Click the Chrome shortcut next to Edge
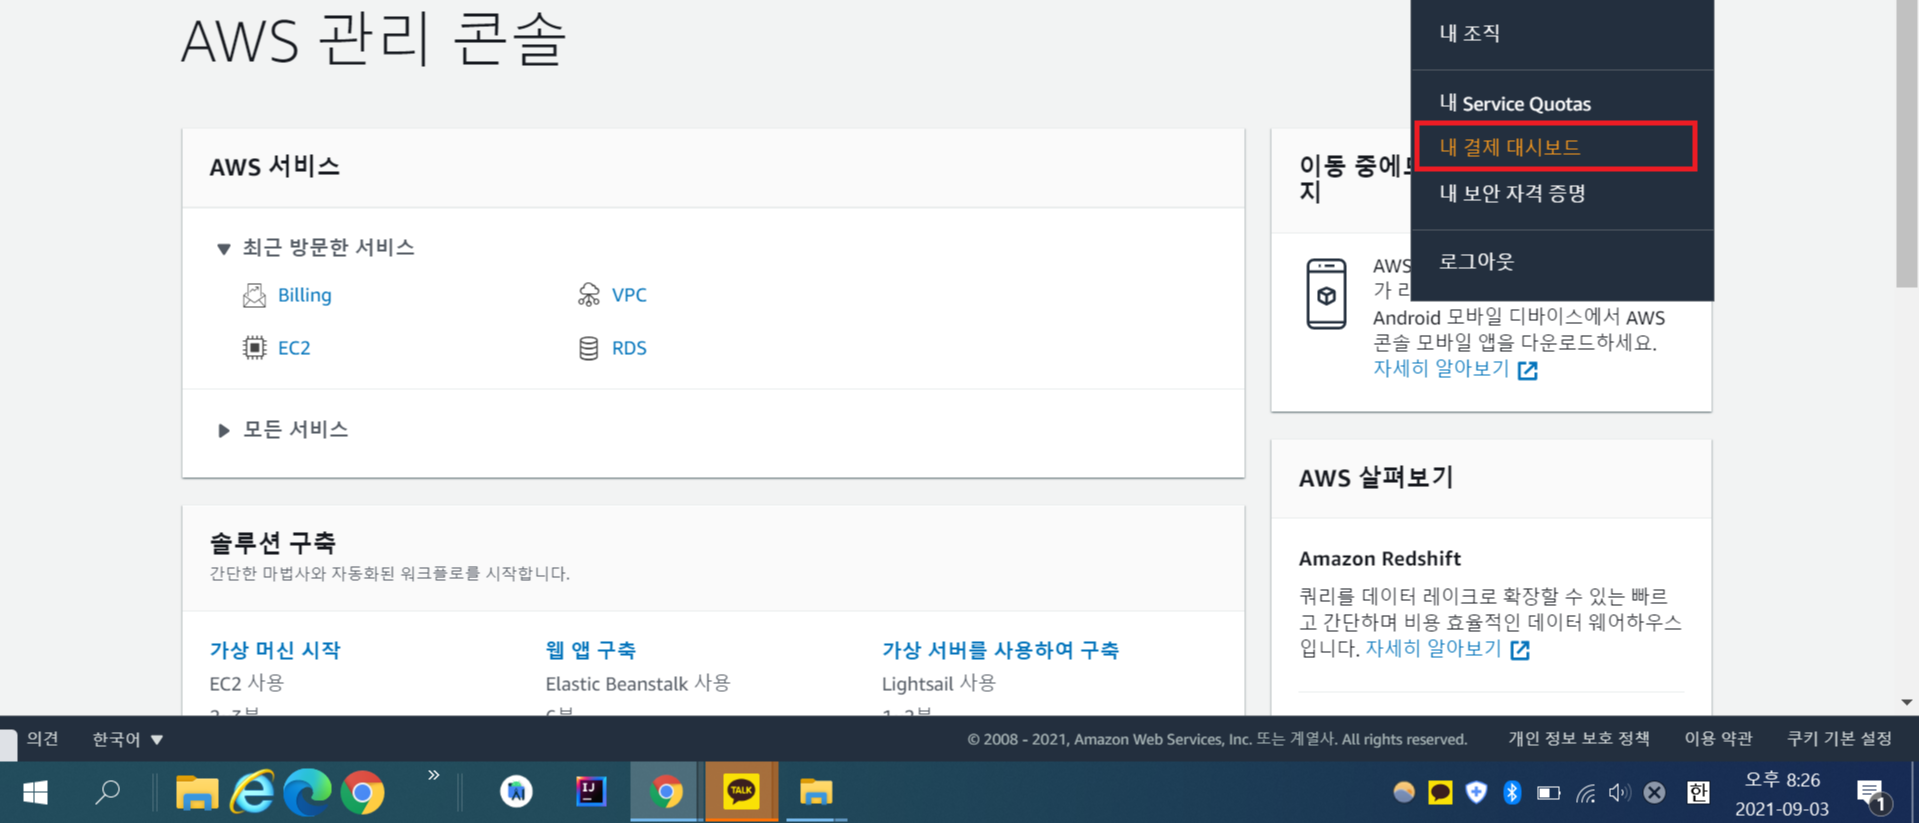This screenshot has width=1919, height=823. (x=362, y=793)
